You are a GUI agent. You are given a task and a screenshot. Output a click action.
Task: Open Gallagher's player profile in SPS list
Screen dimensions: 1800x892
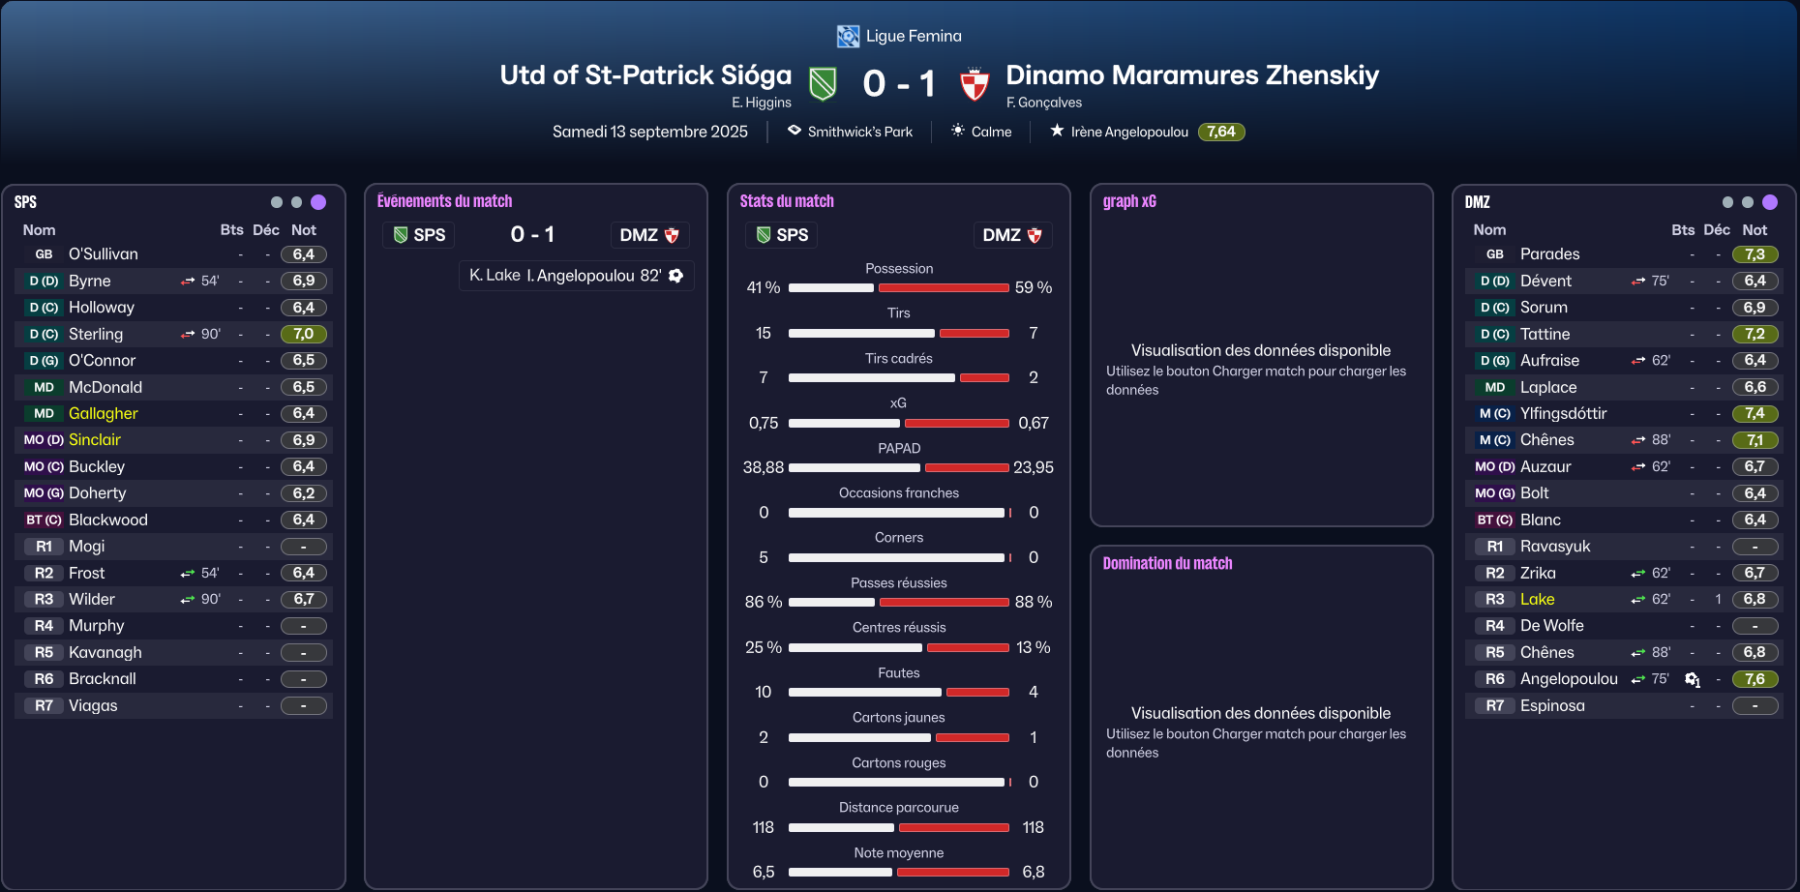tap(103, 413)
